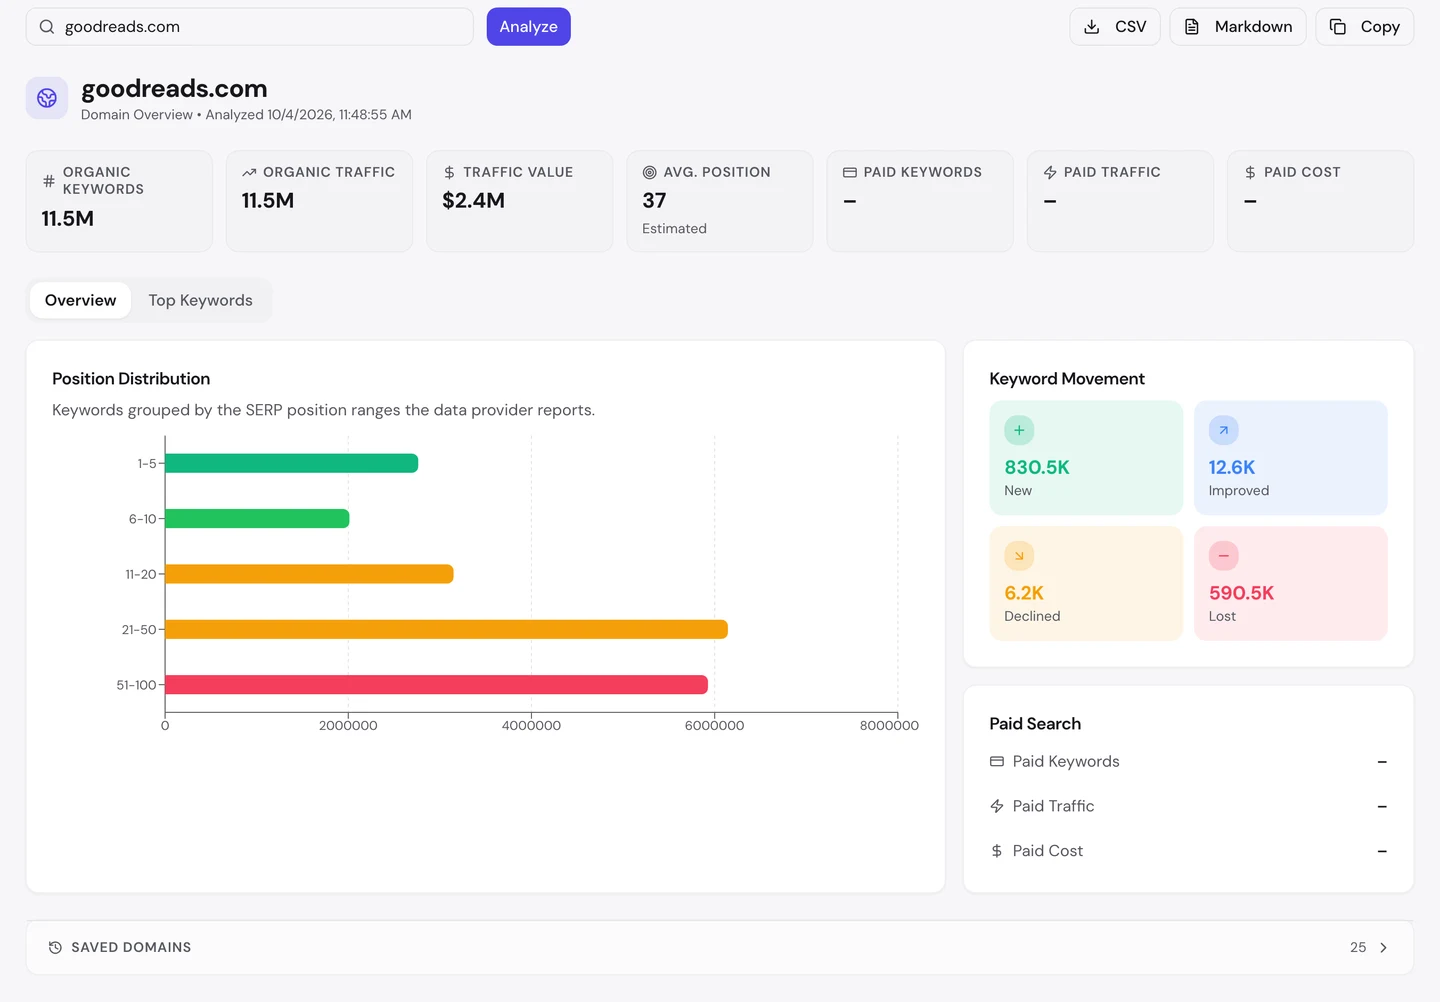The image size is (1440, 1002).
Task: Select the Overview tab
Action: point(80,300)
